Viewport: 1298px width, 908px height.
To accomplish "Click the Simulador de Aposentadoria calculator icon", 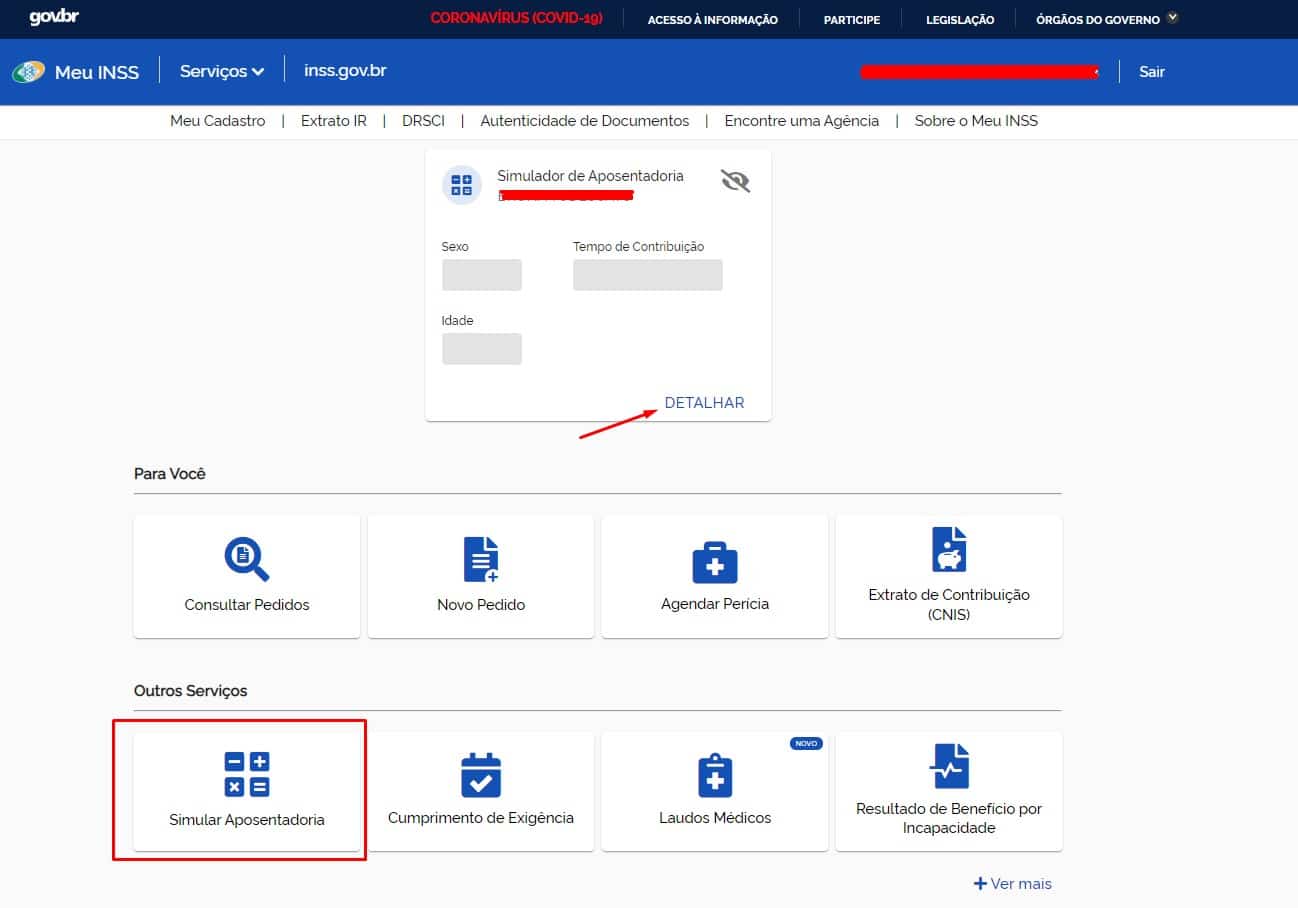I will tap(462, 185).
